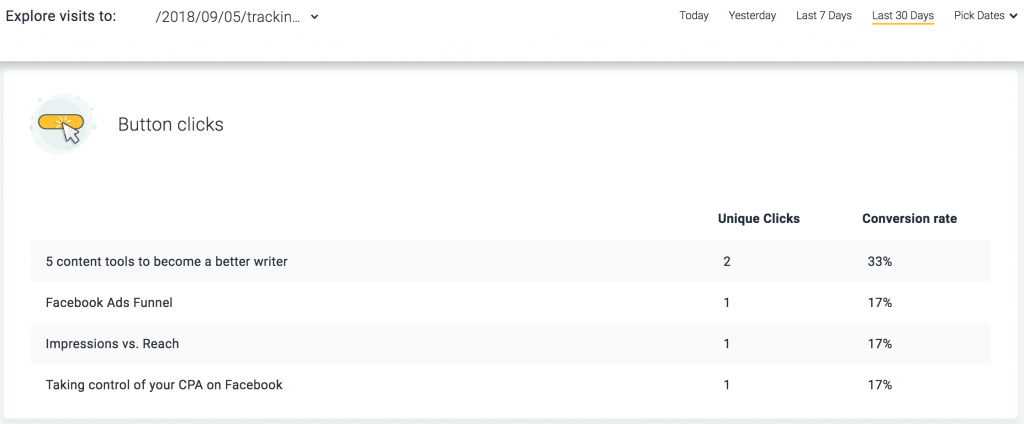Open the Facebook Ads Funnel row

(510, 302)
